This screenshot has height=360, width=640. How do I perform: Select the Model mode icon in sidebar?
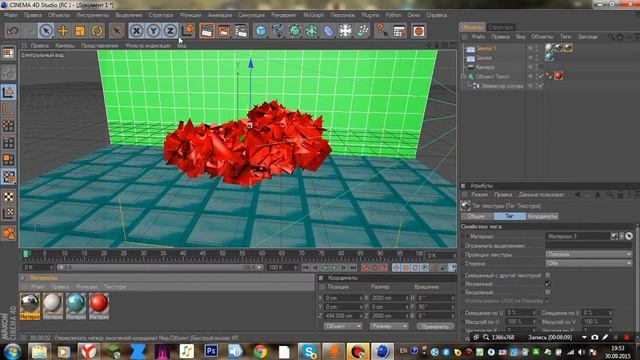[8, 92]
